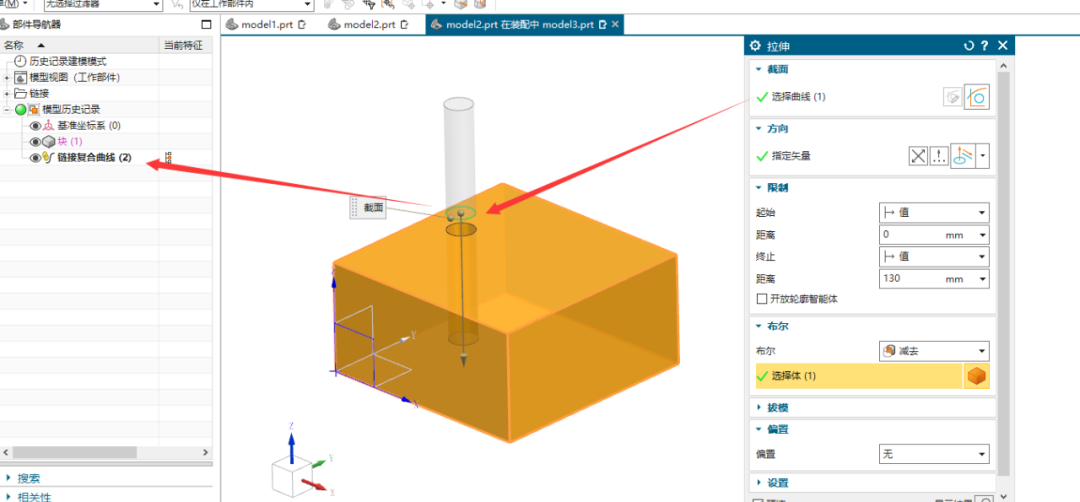Enable the 开放轮廓智能体 checkbox
This screenshot has width=1080, height=502.
pyautogui.click(x=762, y=299)
